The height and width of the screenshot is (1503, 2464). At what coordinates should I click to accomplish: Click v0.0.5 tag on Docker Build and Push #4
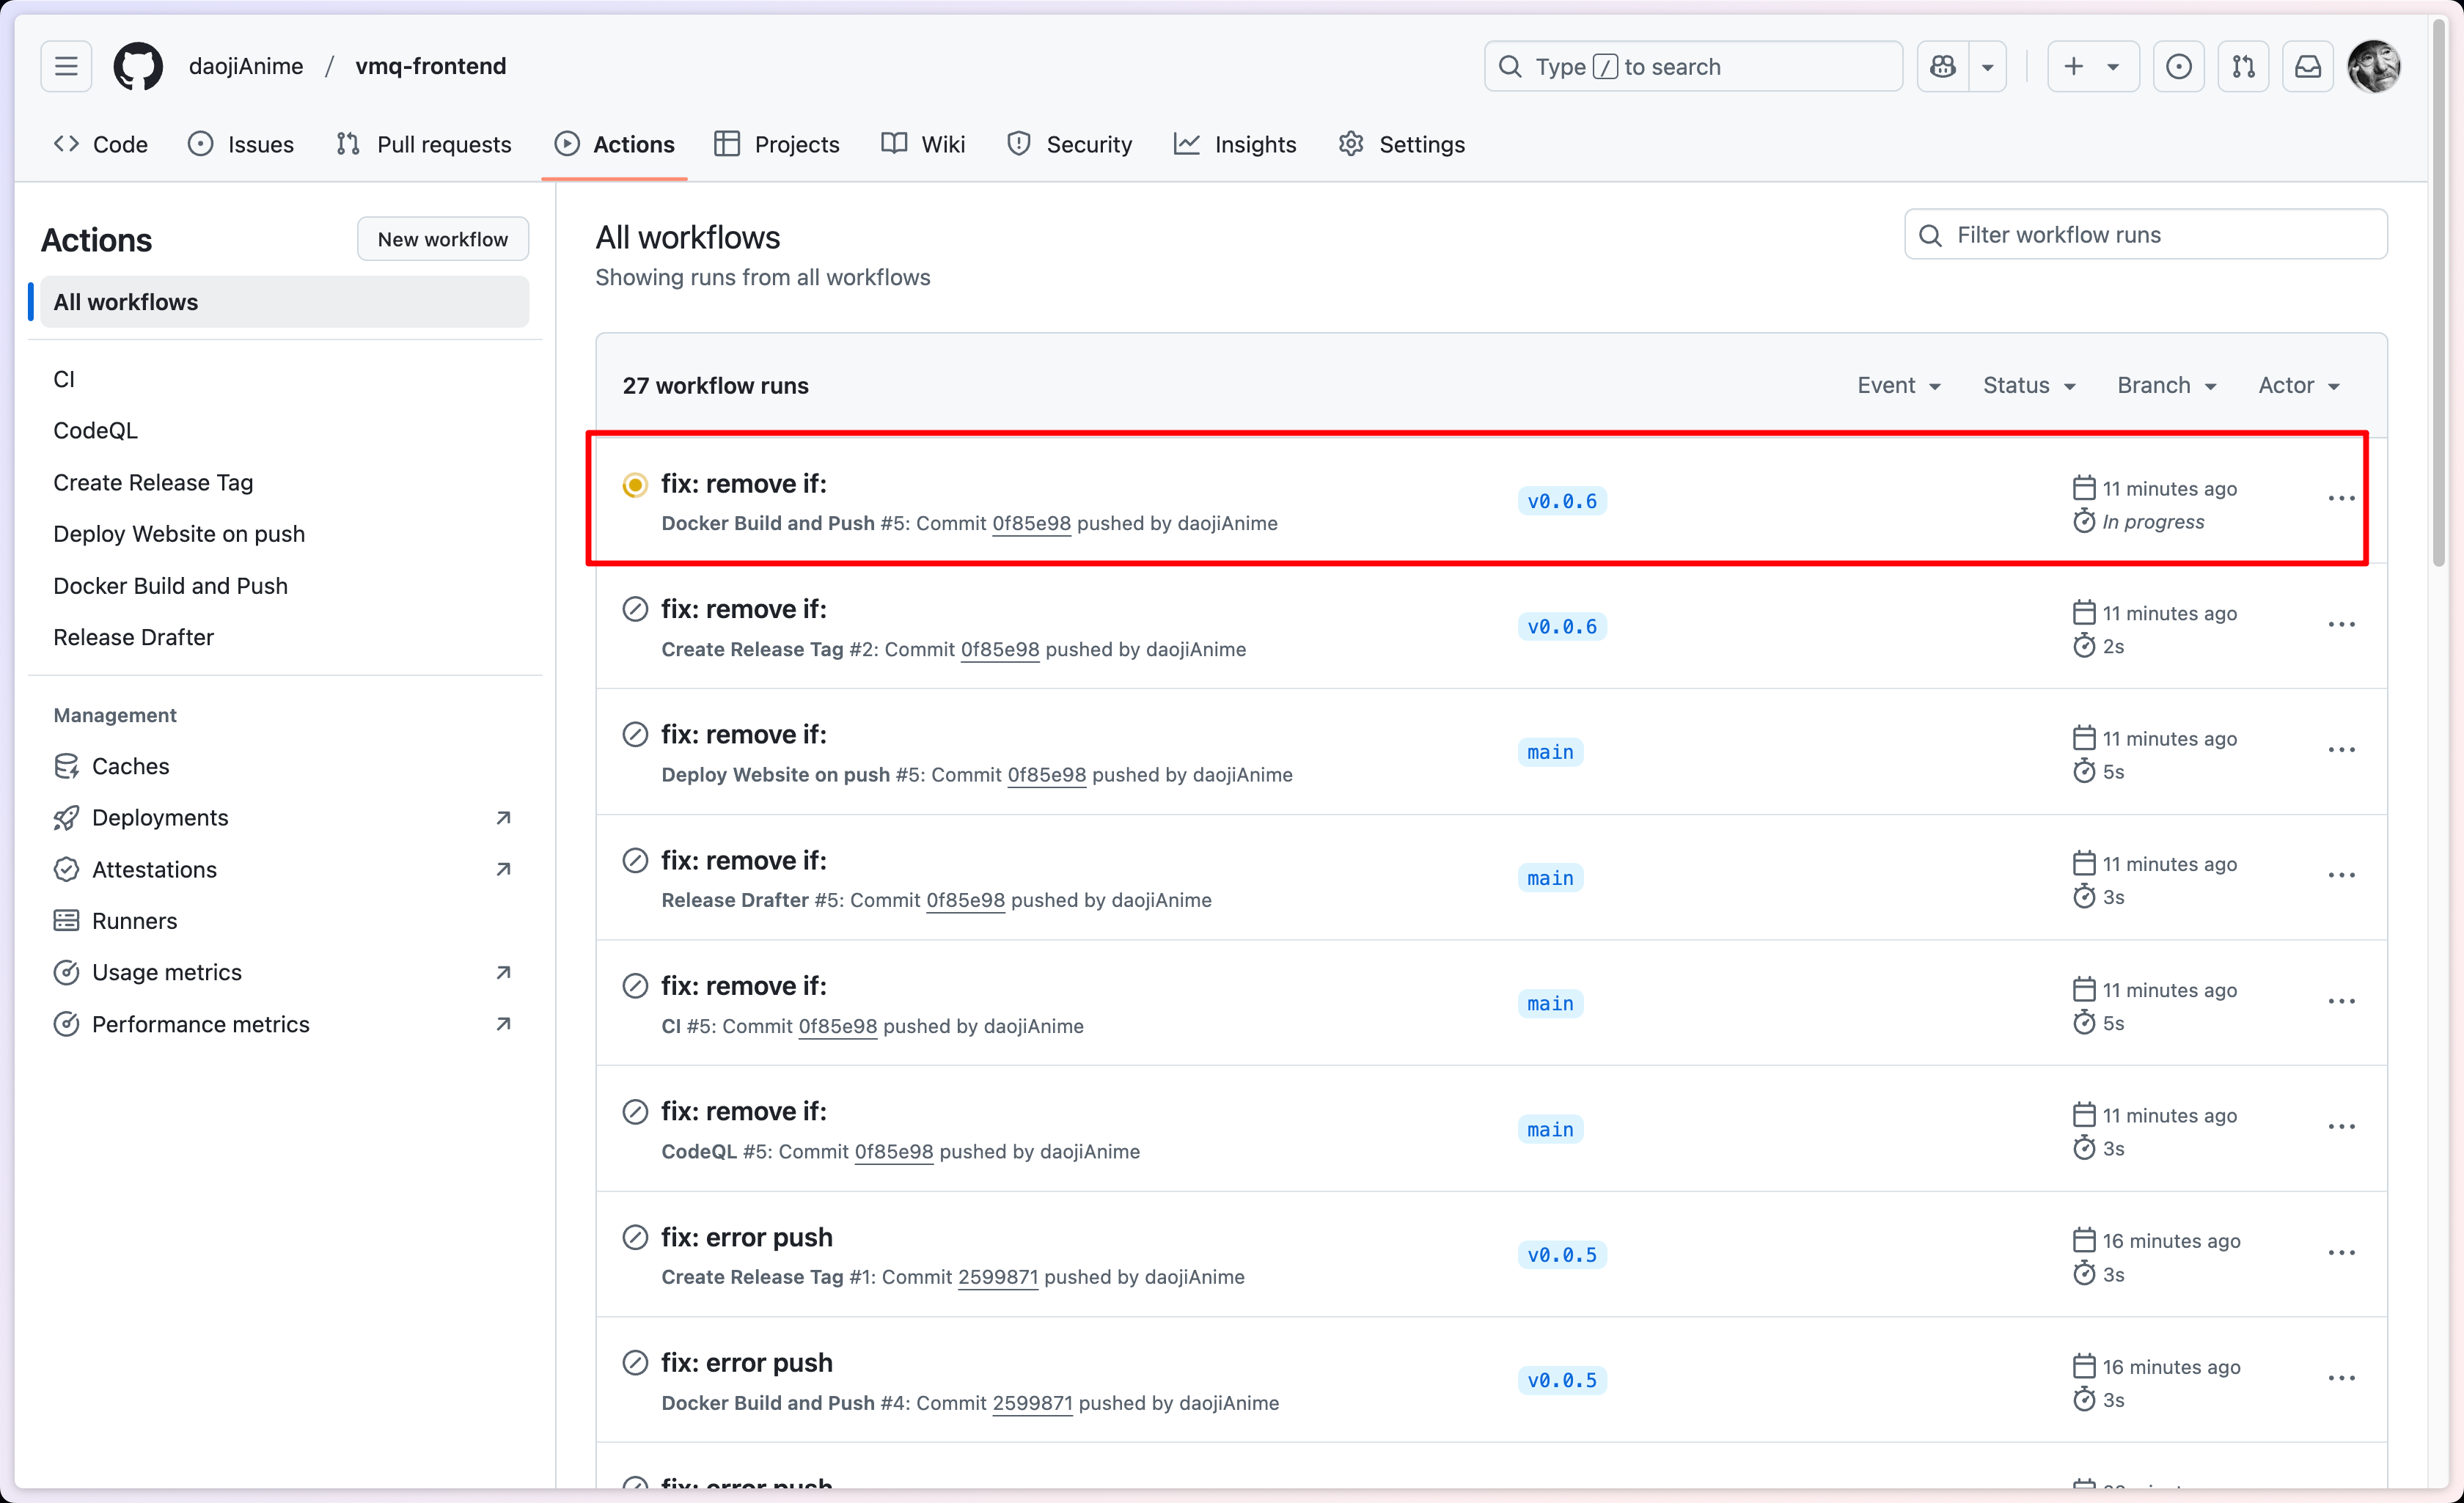1562,1381
